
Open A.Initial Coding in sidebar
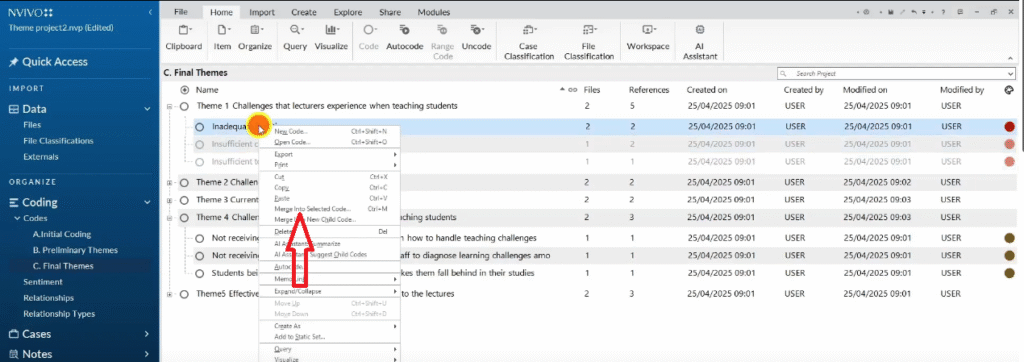pos(61,234)
